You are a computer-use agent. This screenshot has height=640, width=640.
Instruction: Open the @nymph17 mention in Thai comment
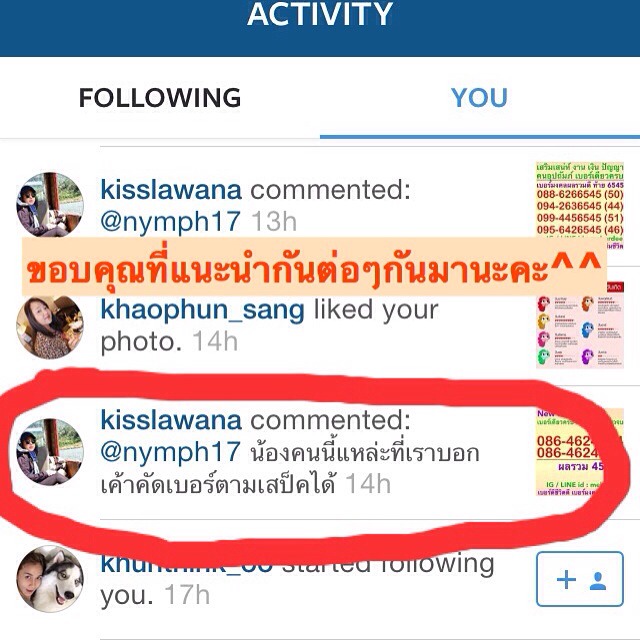170,452
